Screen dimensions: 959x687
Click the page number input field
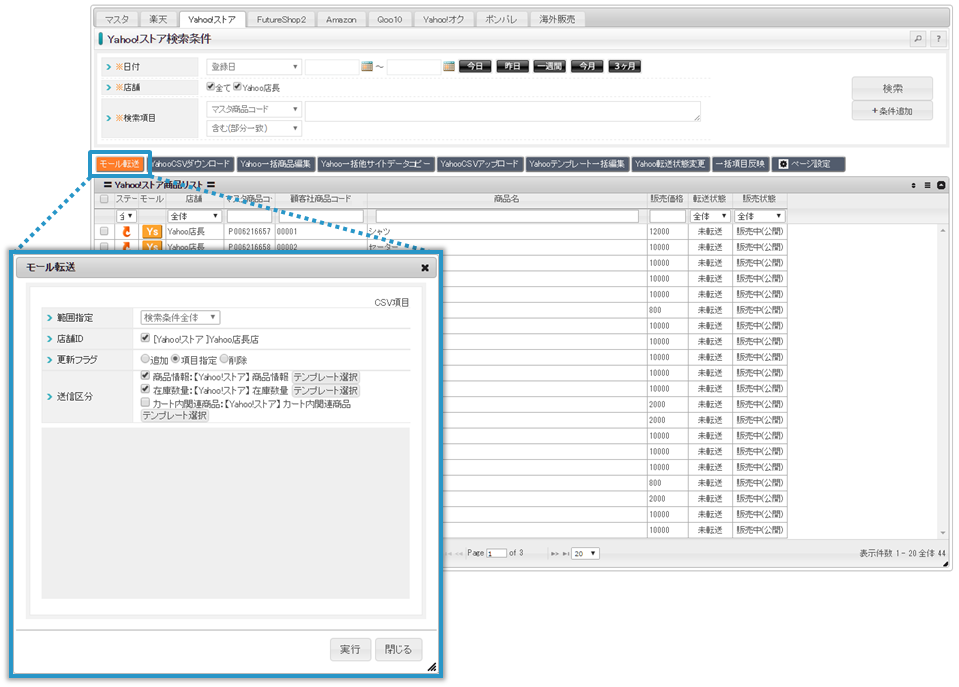496,553
